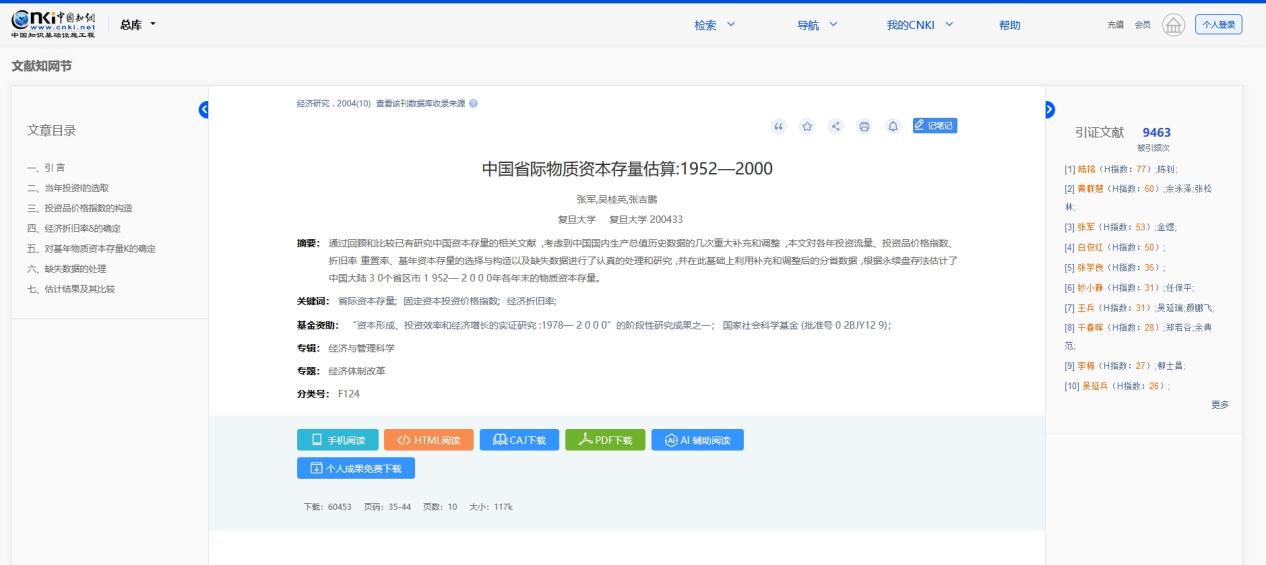Screen dimensions: 1266x565
Task: Jump to section 三、投资品价格指数的构造
Action: [x=80, y=208]
